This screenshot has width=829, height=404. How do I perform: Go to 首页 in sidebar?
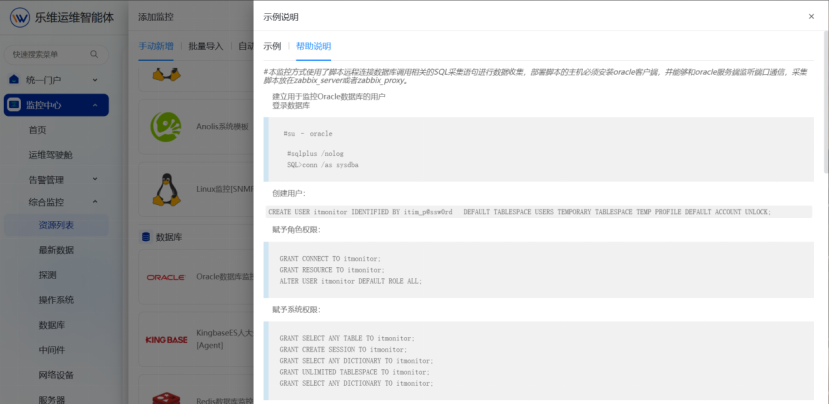pos(38,130)
